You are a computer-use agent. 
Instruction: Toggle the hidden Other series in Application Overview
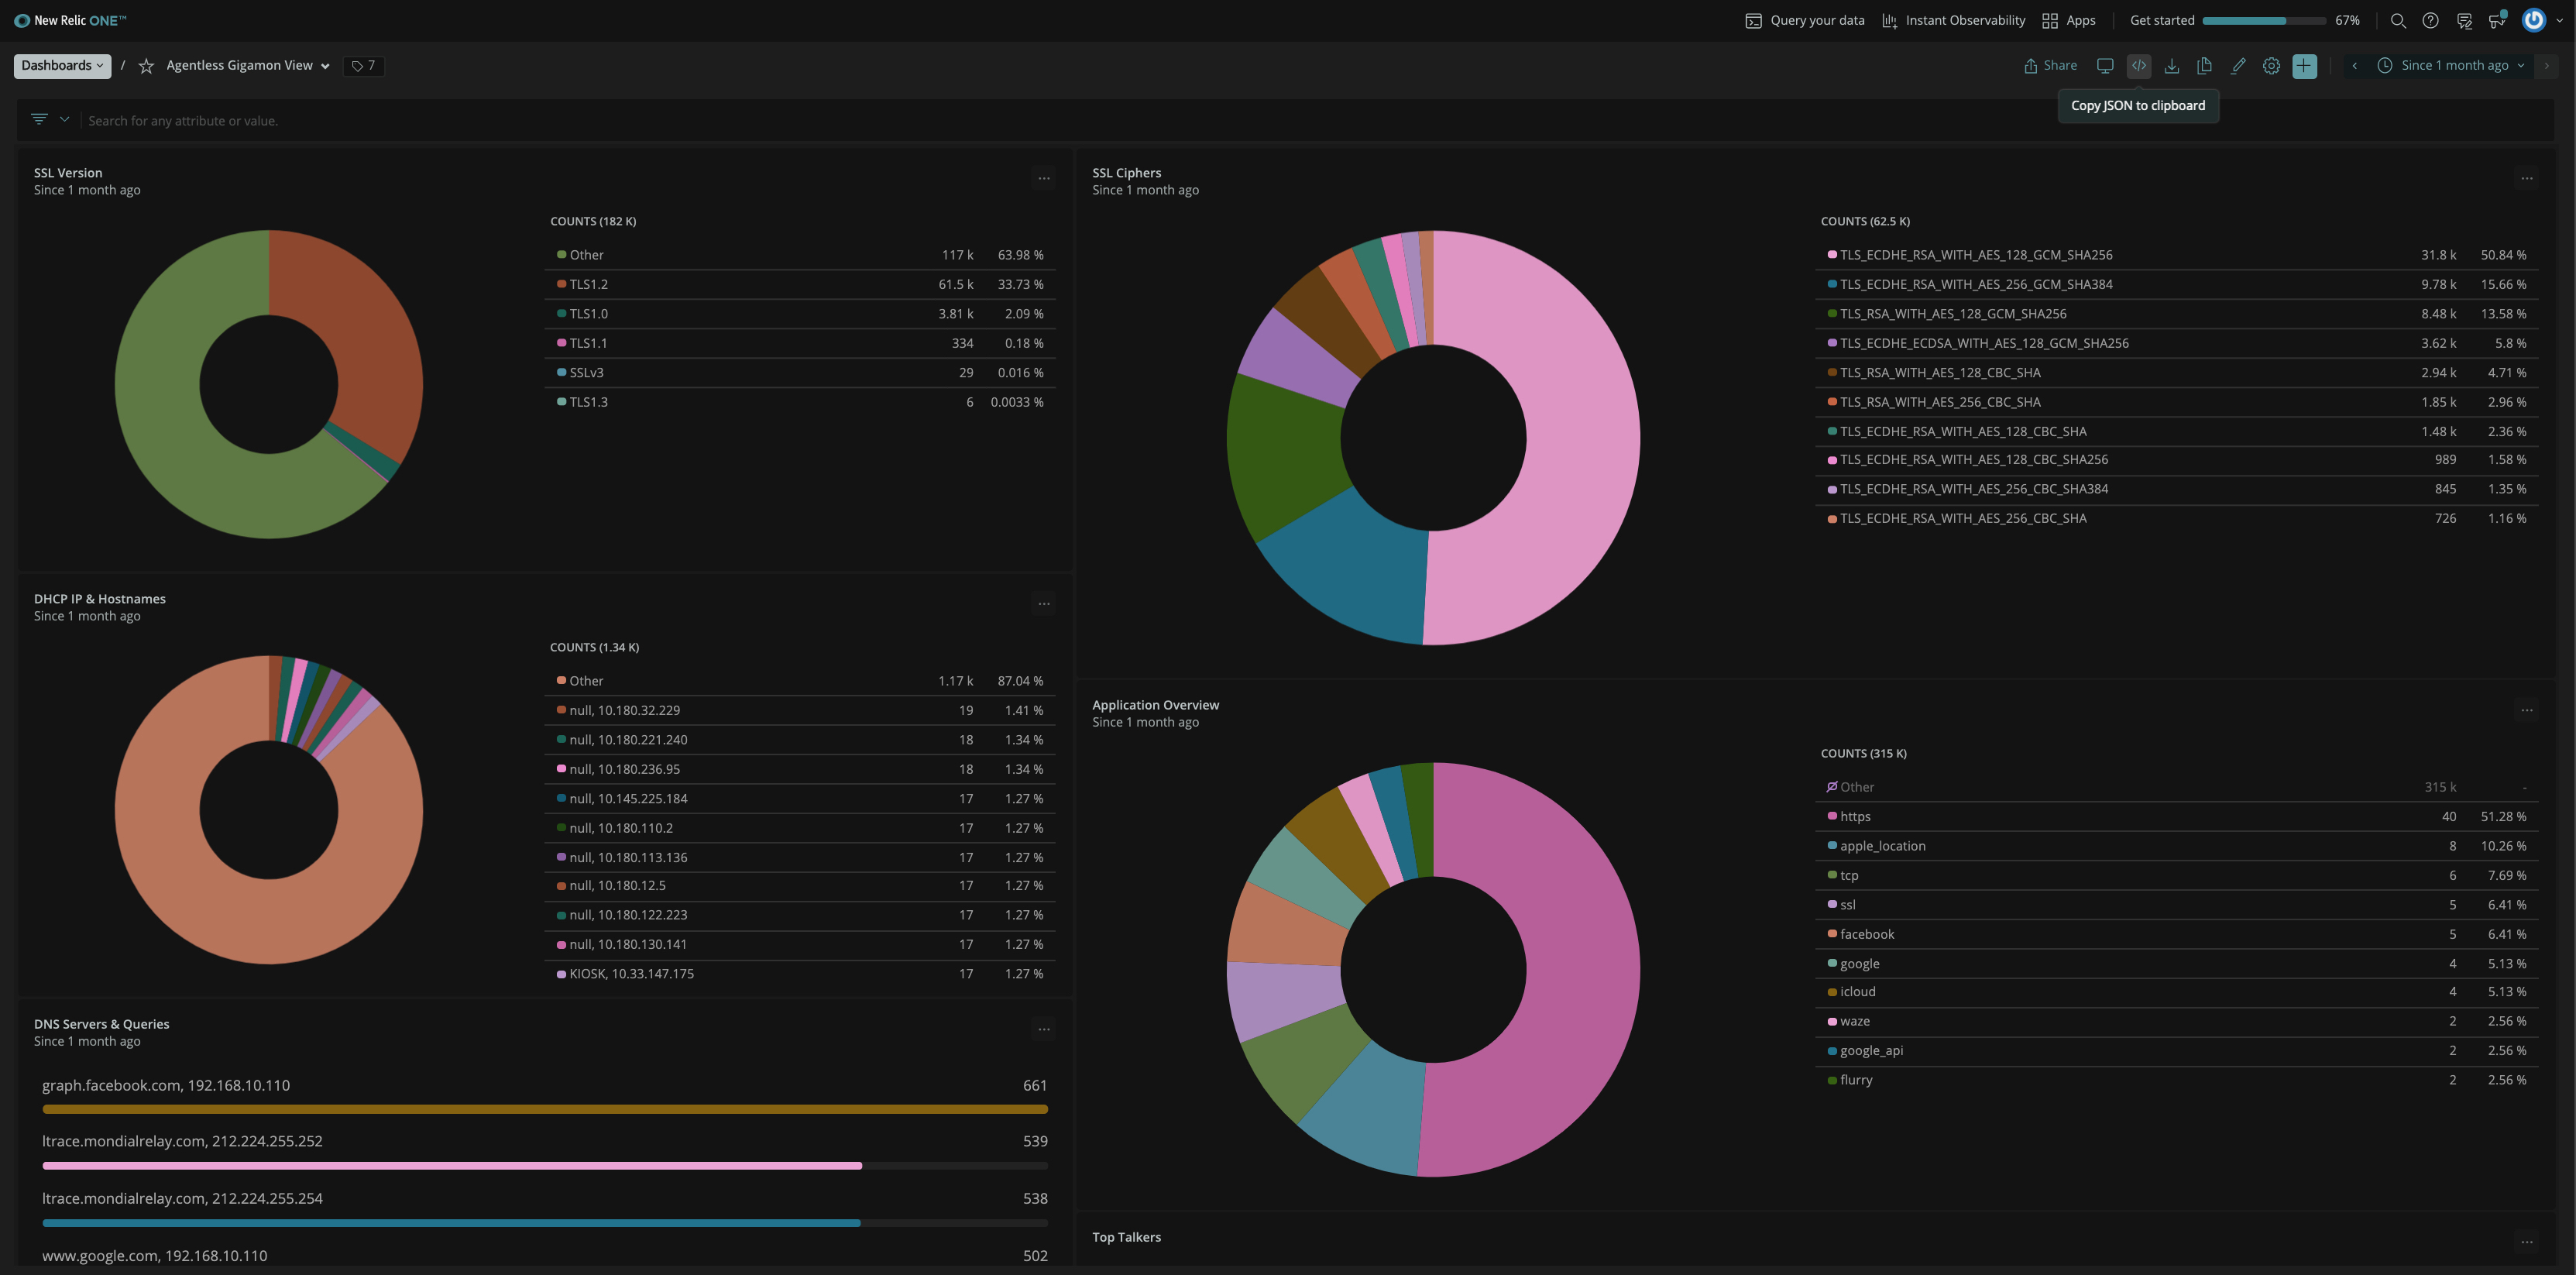1856,787
